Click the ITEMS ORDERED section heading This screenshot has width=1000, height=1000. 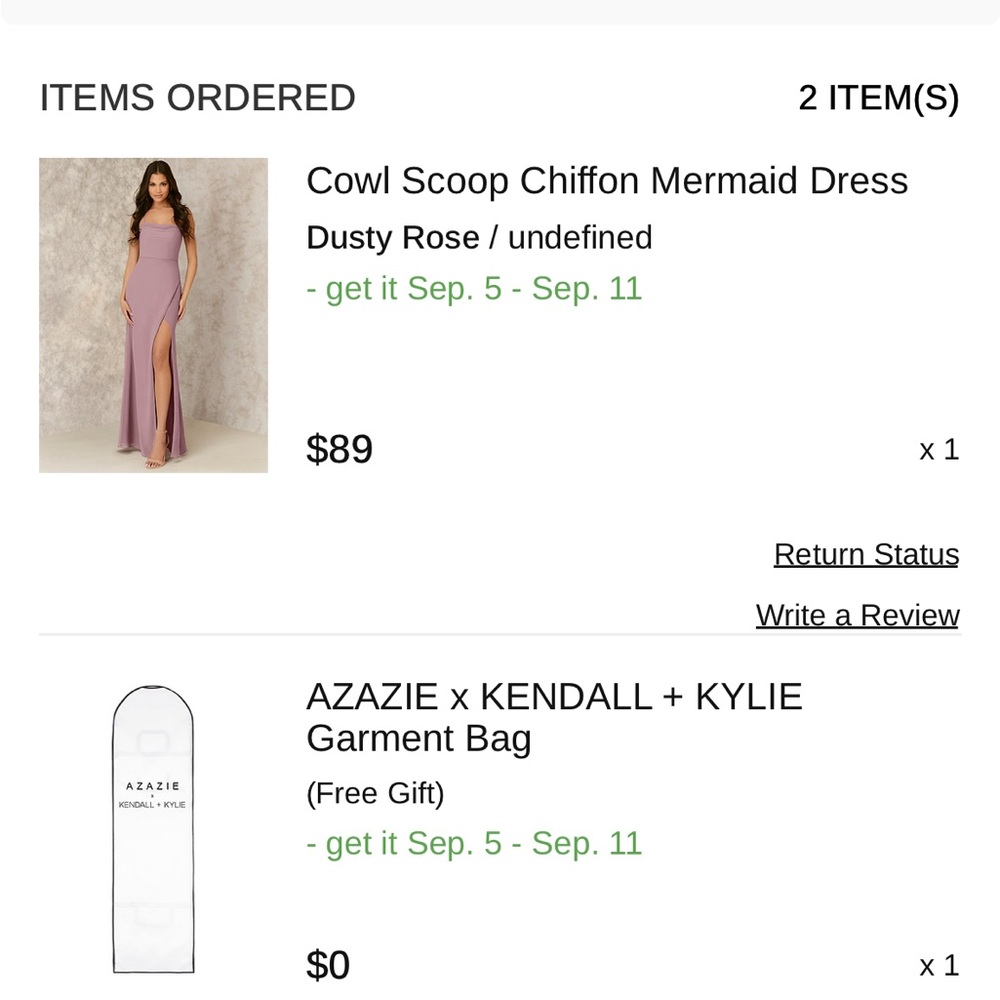[197, 98]
